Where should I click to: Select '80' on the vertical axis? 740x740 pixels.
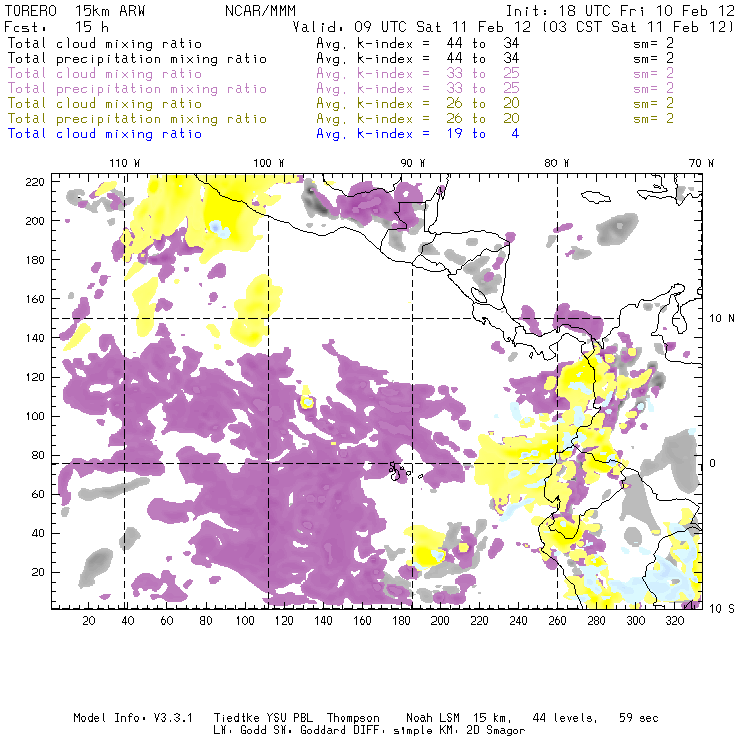coord(38,455)
